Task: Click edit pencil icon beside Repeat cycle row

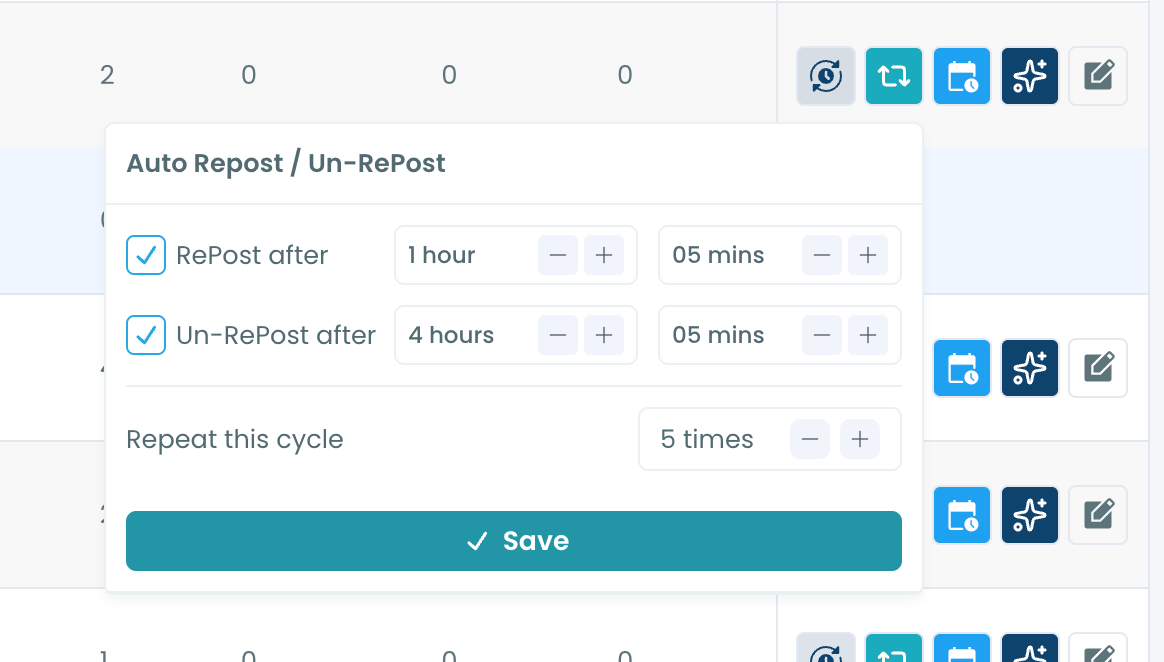Action: tap(1098, 515)
